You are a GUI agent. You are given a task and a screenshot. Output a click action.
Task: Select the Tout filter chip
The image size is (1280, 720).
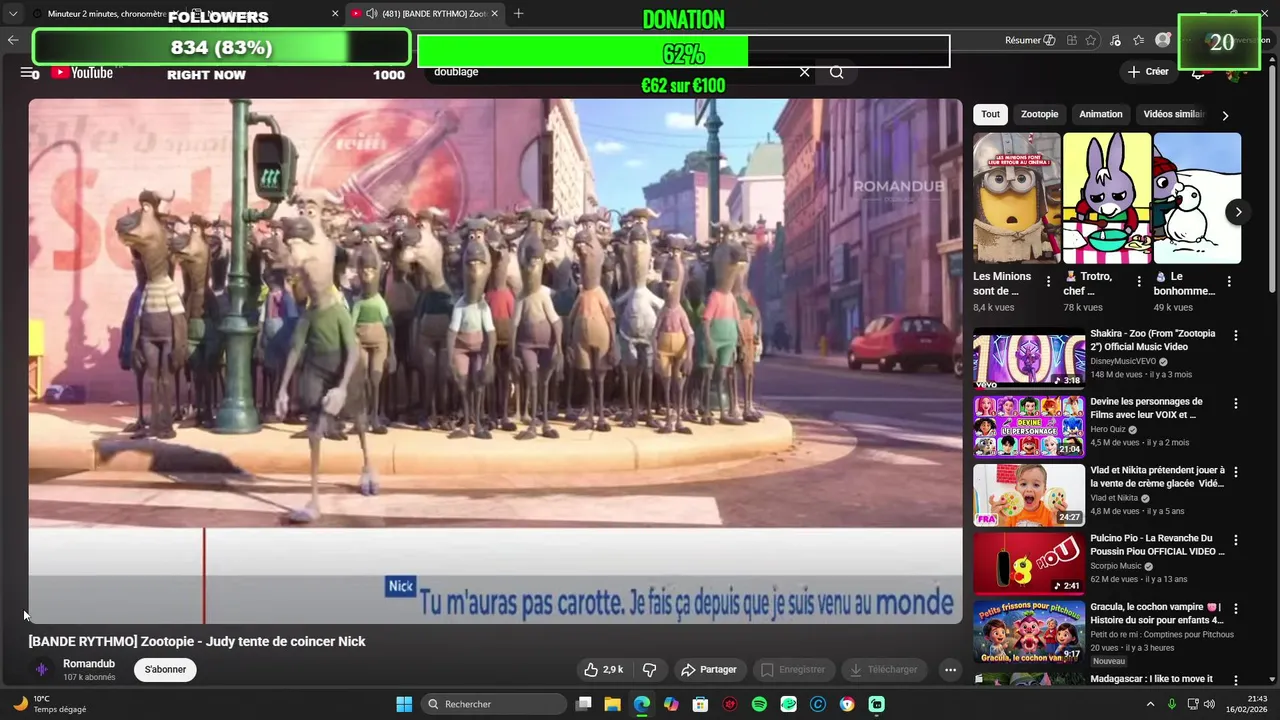point(990,114)
